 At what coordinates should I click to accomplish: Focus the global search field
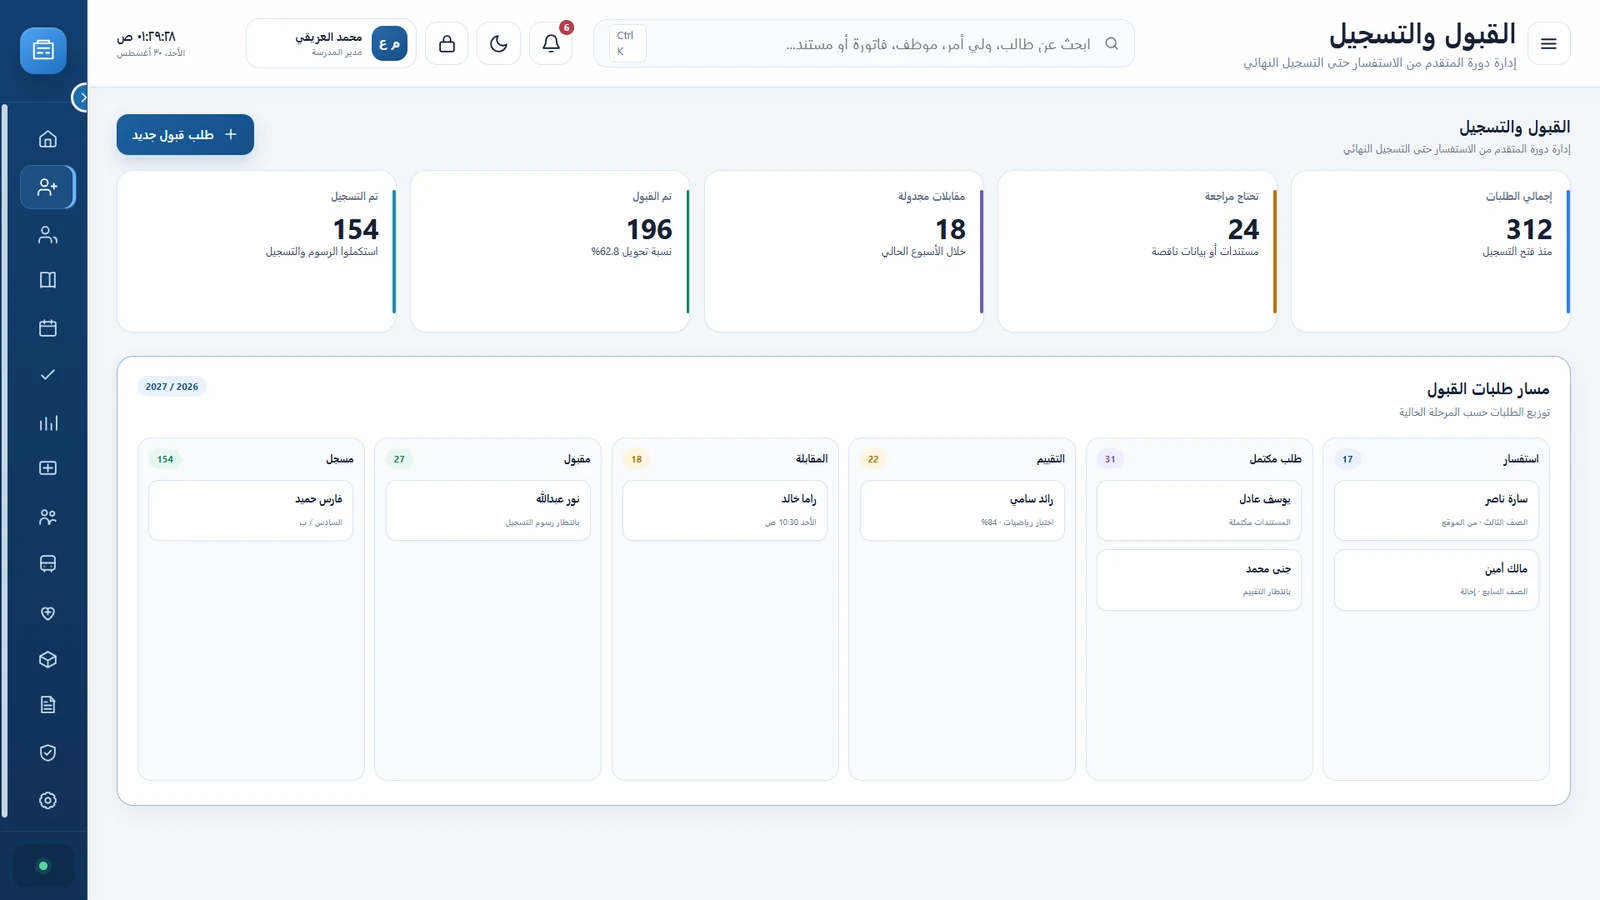click(x=864, y=44)
